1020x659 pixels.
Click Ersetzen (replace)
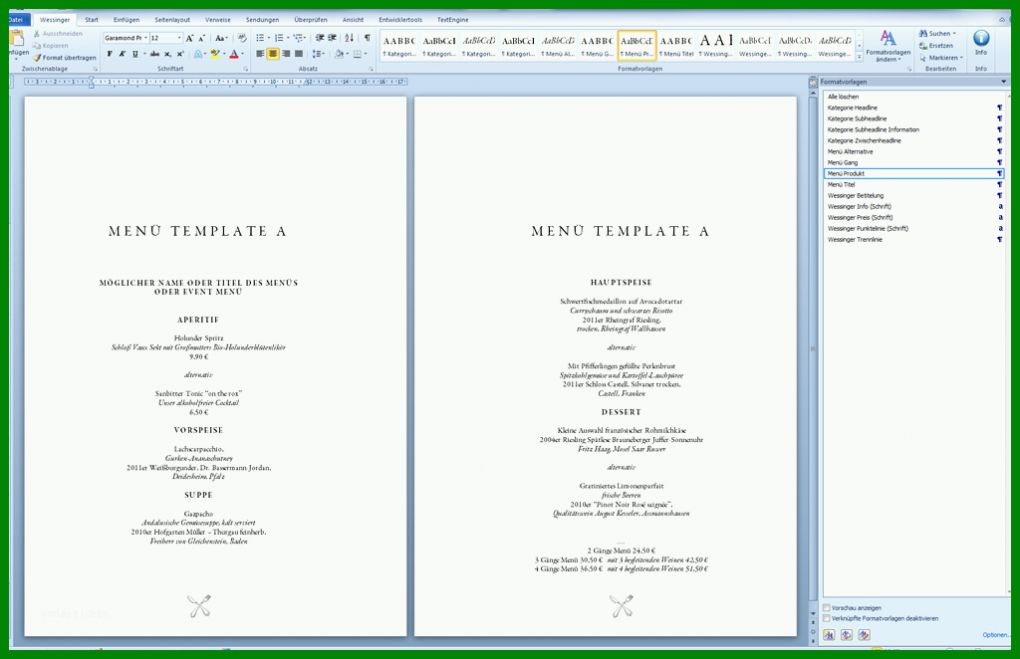coord(936,46)
